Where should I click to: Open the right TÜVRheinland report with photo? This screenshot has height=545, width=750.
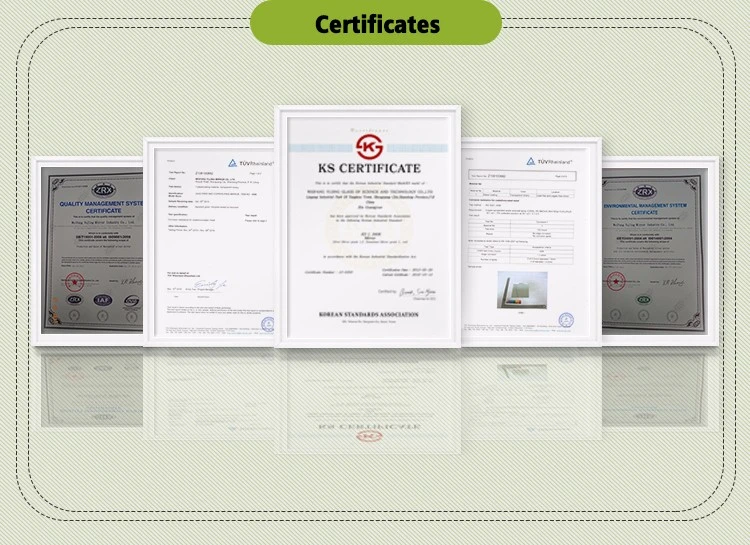click(x=530, y=242)
